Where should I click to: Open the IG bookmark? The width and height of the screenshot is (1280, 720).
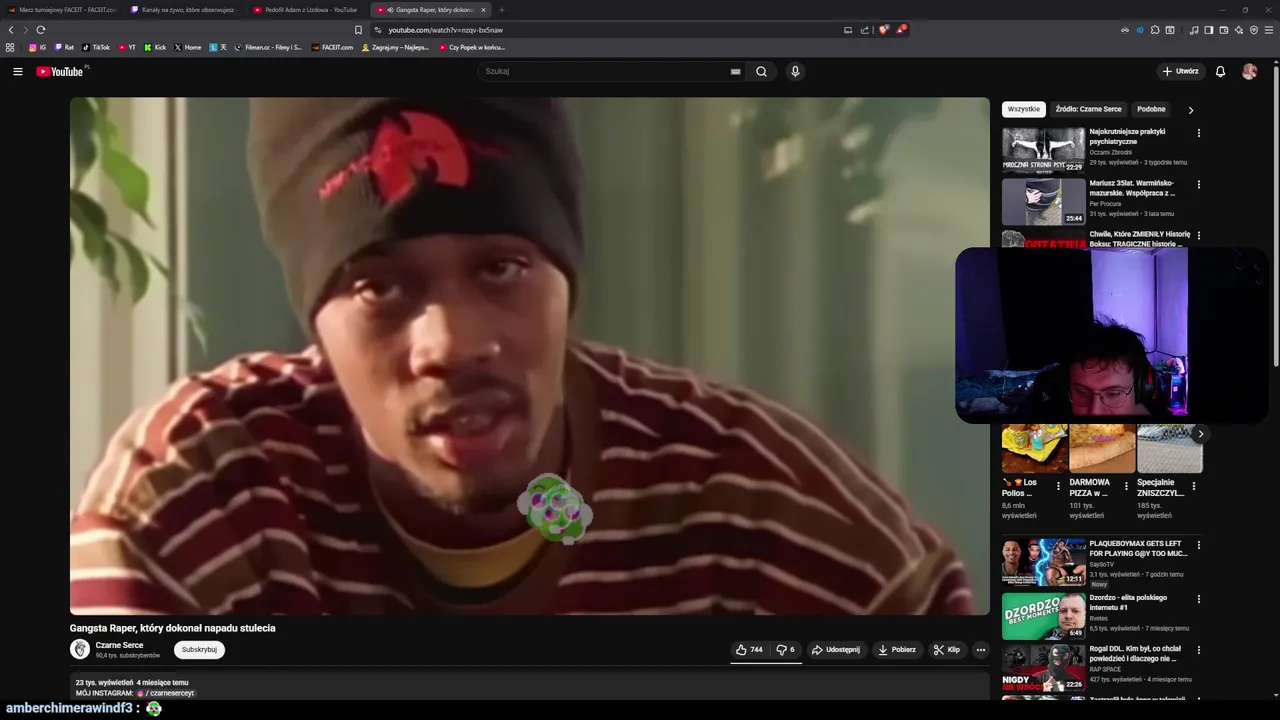38,47
